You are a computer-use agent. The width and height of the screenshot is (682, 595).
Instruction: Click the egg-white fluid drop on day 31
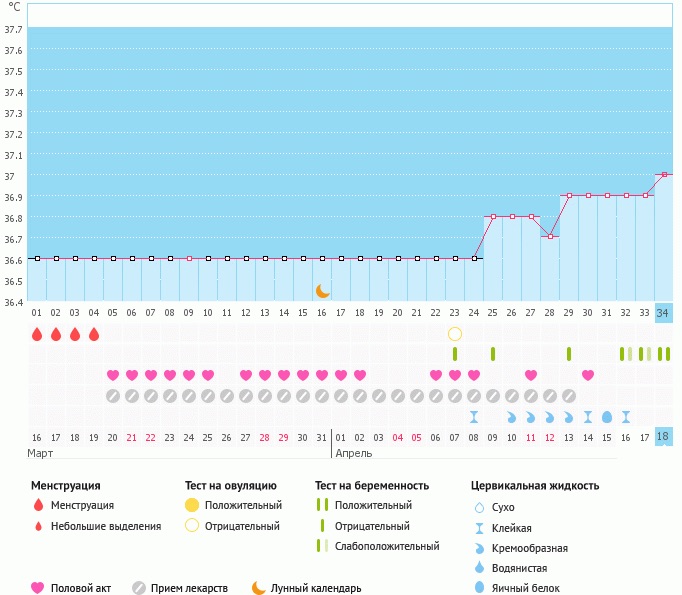pos(607,417)
